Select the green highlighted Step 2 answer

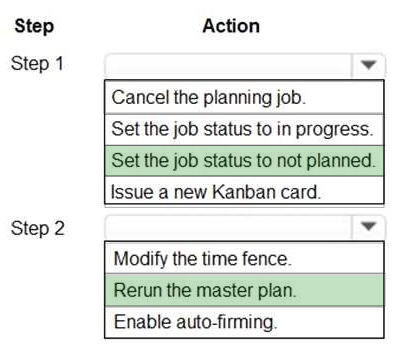[x=244, y=290]
